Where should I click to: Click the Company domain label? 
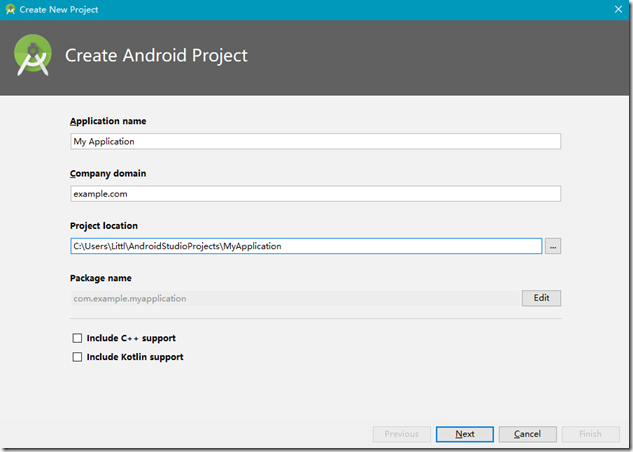pyautogui.click(x=108, y=174)
